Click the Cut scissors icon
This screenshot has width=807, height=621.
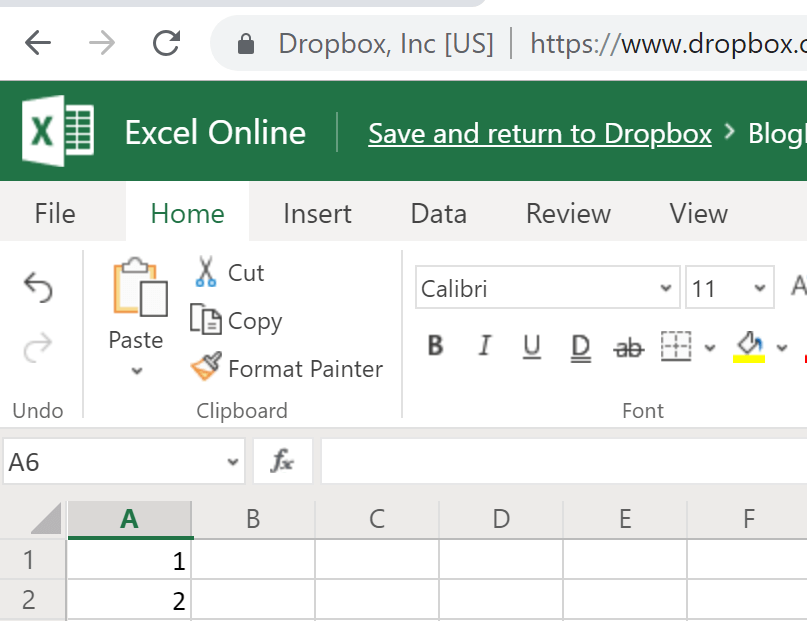coord(206,272)
